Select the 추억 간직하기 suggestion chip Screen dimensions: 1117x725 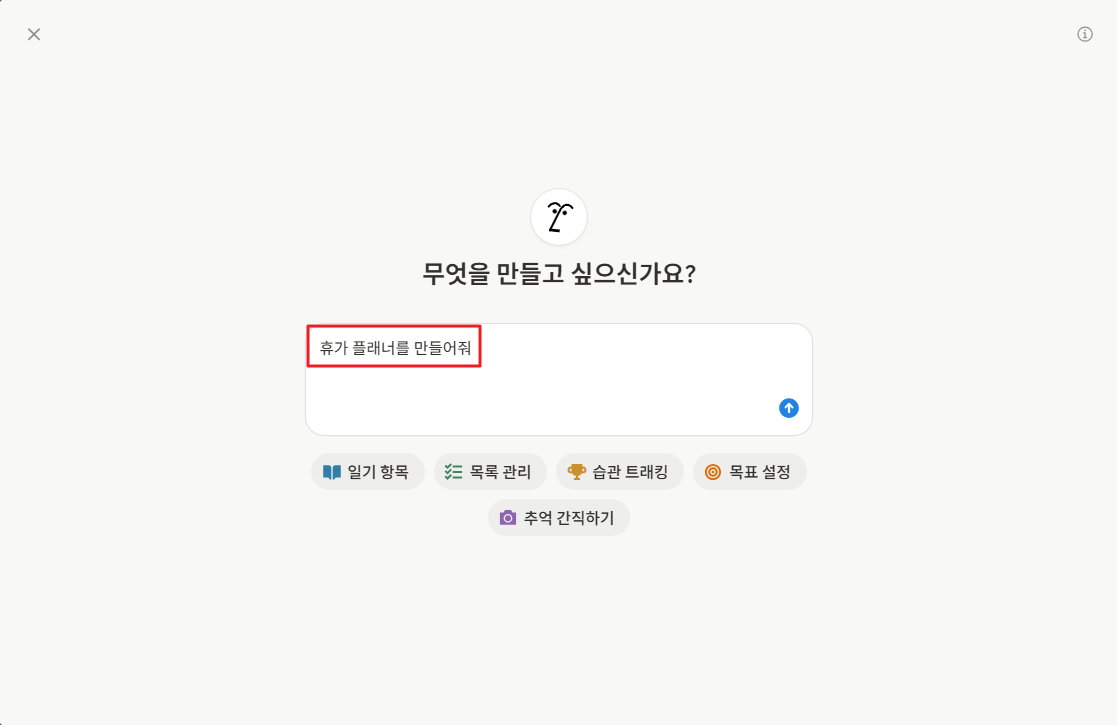click(558, 517)
